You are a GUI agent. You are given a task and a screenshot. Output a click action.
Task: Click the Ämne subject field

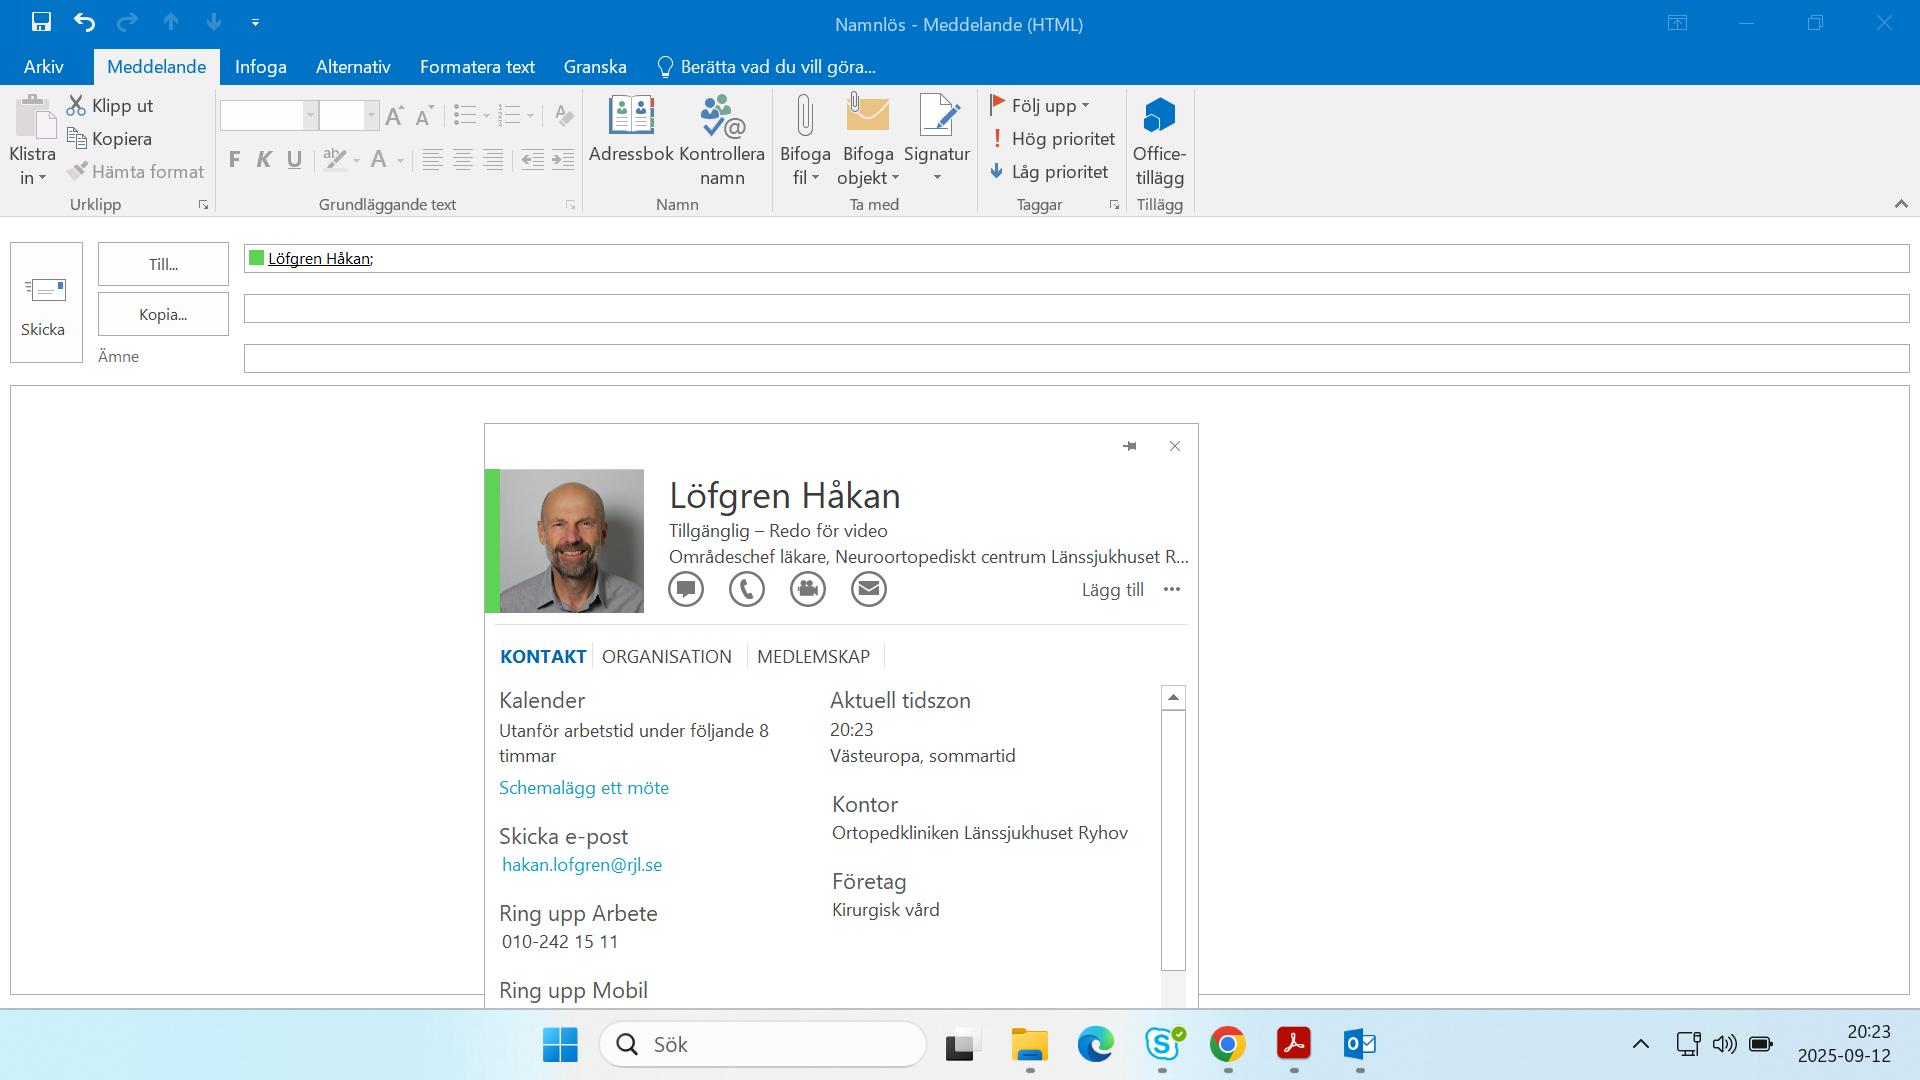1076,358
